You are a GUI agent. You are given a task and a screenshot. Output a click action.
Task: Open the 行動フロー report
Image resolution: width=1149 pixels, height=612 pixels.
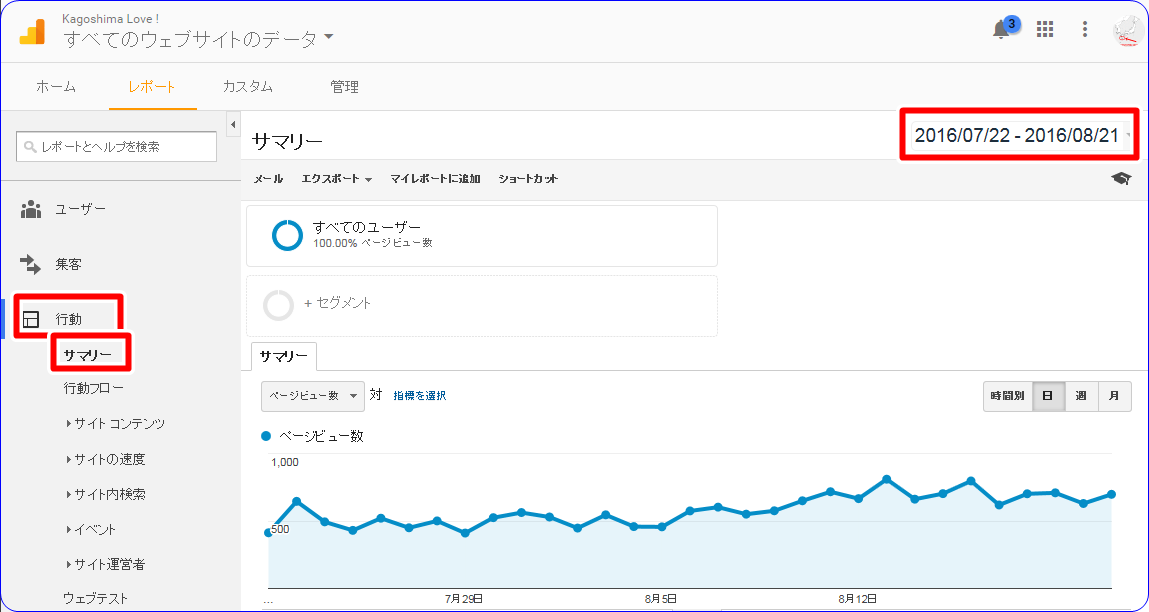coord(94,388)
